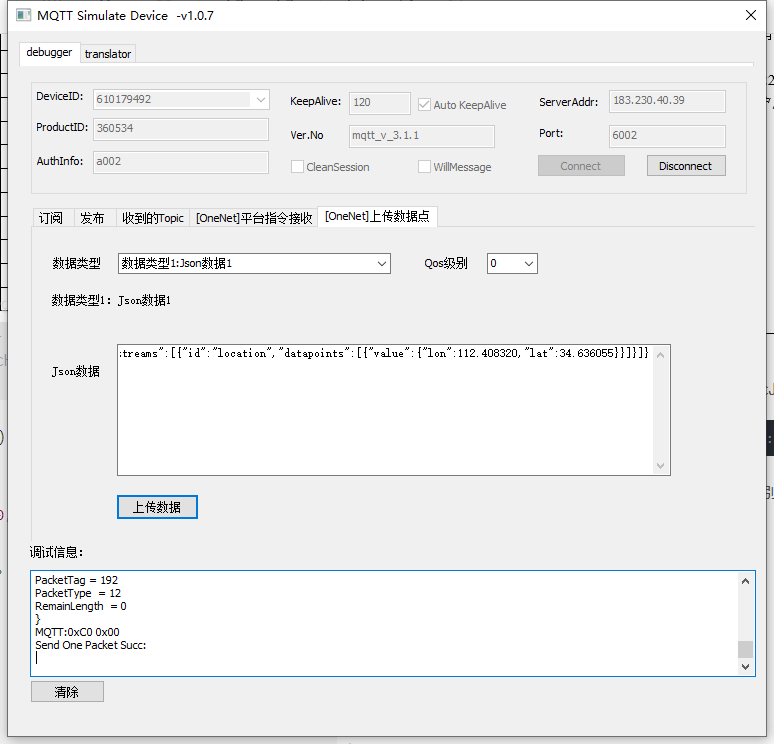This screenshot has height=744, width=774.
Task: Click the 'Send One Packet Succ:' log line
Action: 90,645
